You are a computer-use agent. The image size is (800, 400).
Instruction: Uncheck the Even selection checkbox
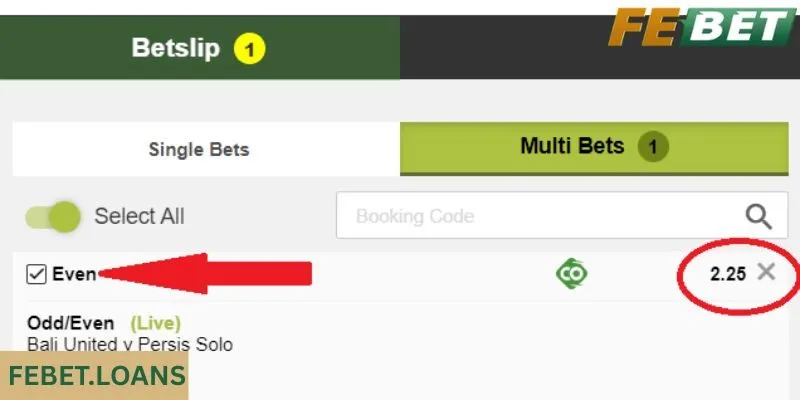36,274
